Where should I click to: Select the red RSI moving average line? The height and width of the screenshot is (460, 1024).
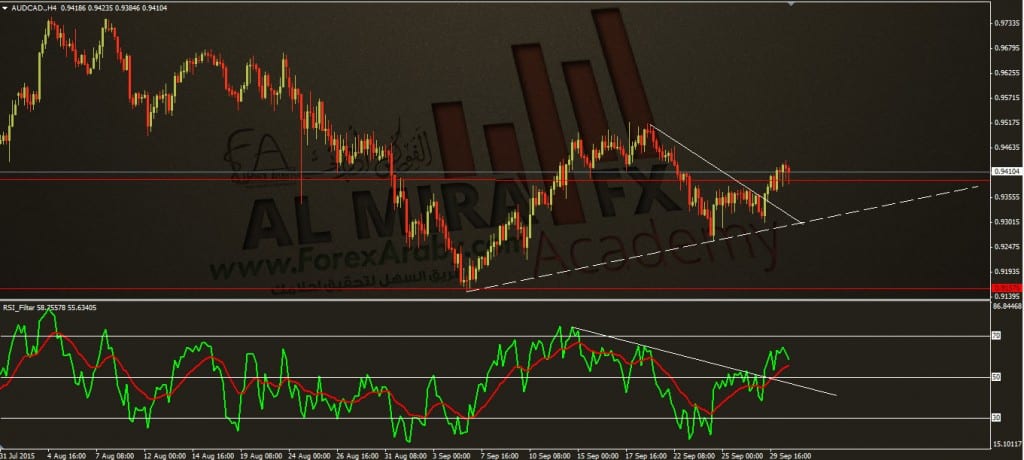point(392,393)
